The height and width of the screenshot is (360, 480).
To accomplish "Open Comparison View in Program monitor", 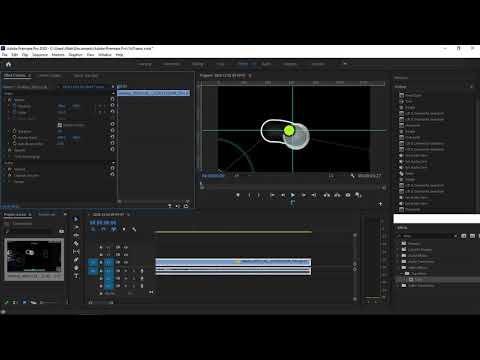I will click(358, 195).
